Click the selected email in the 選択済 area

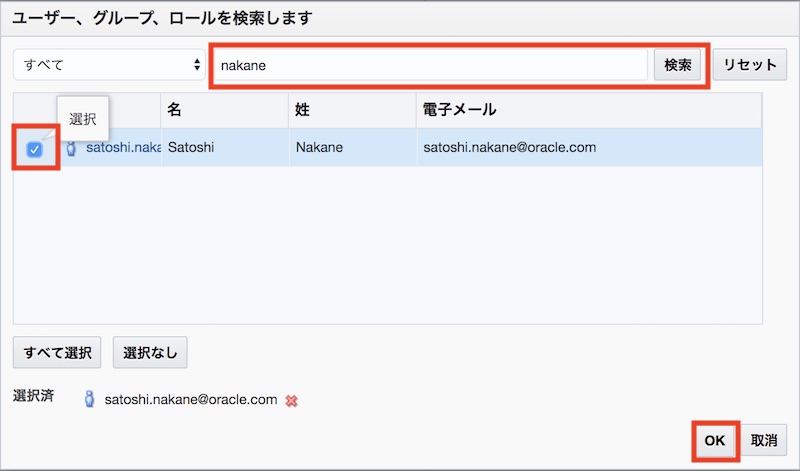pyautogui.click(x=190, y=399)
